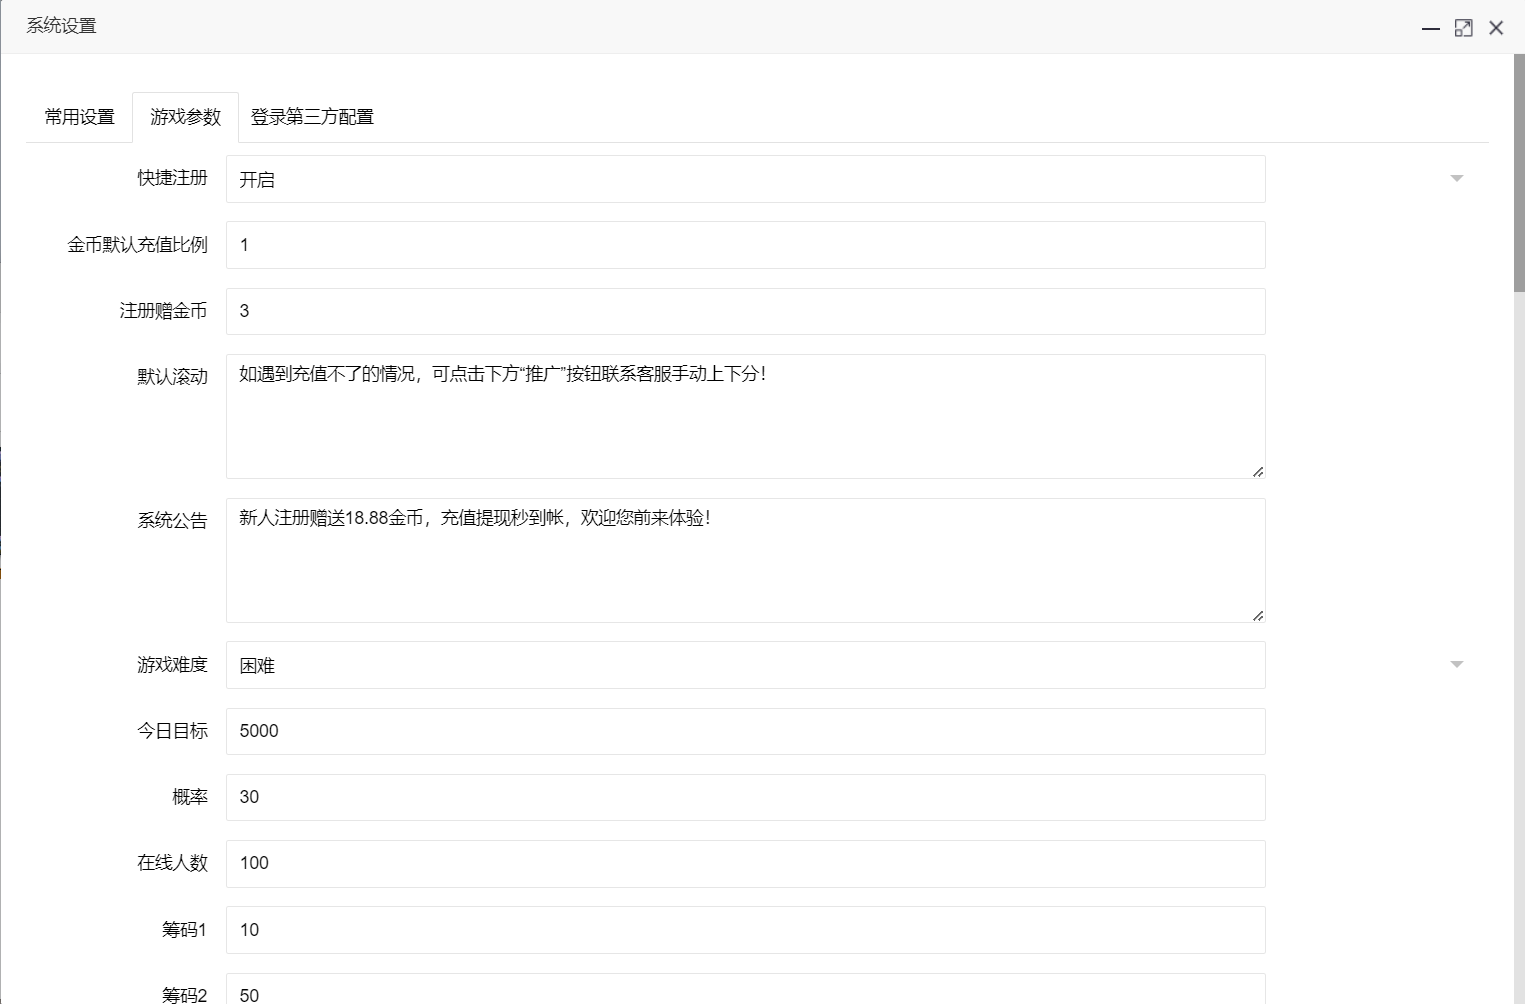Select the 游戏参数 tab
The height and width of the screenshot is (1004, 1525).
click(x=184, y=116)
